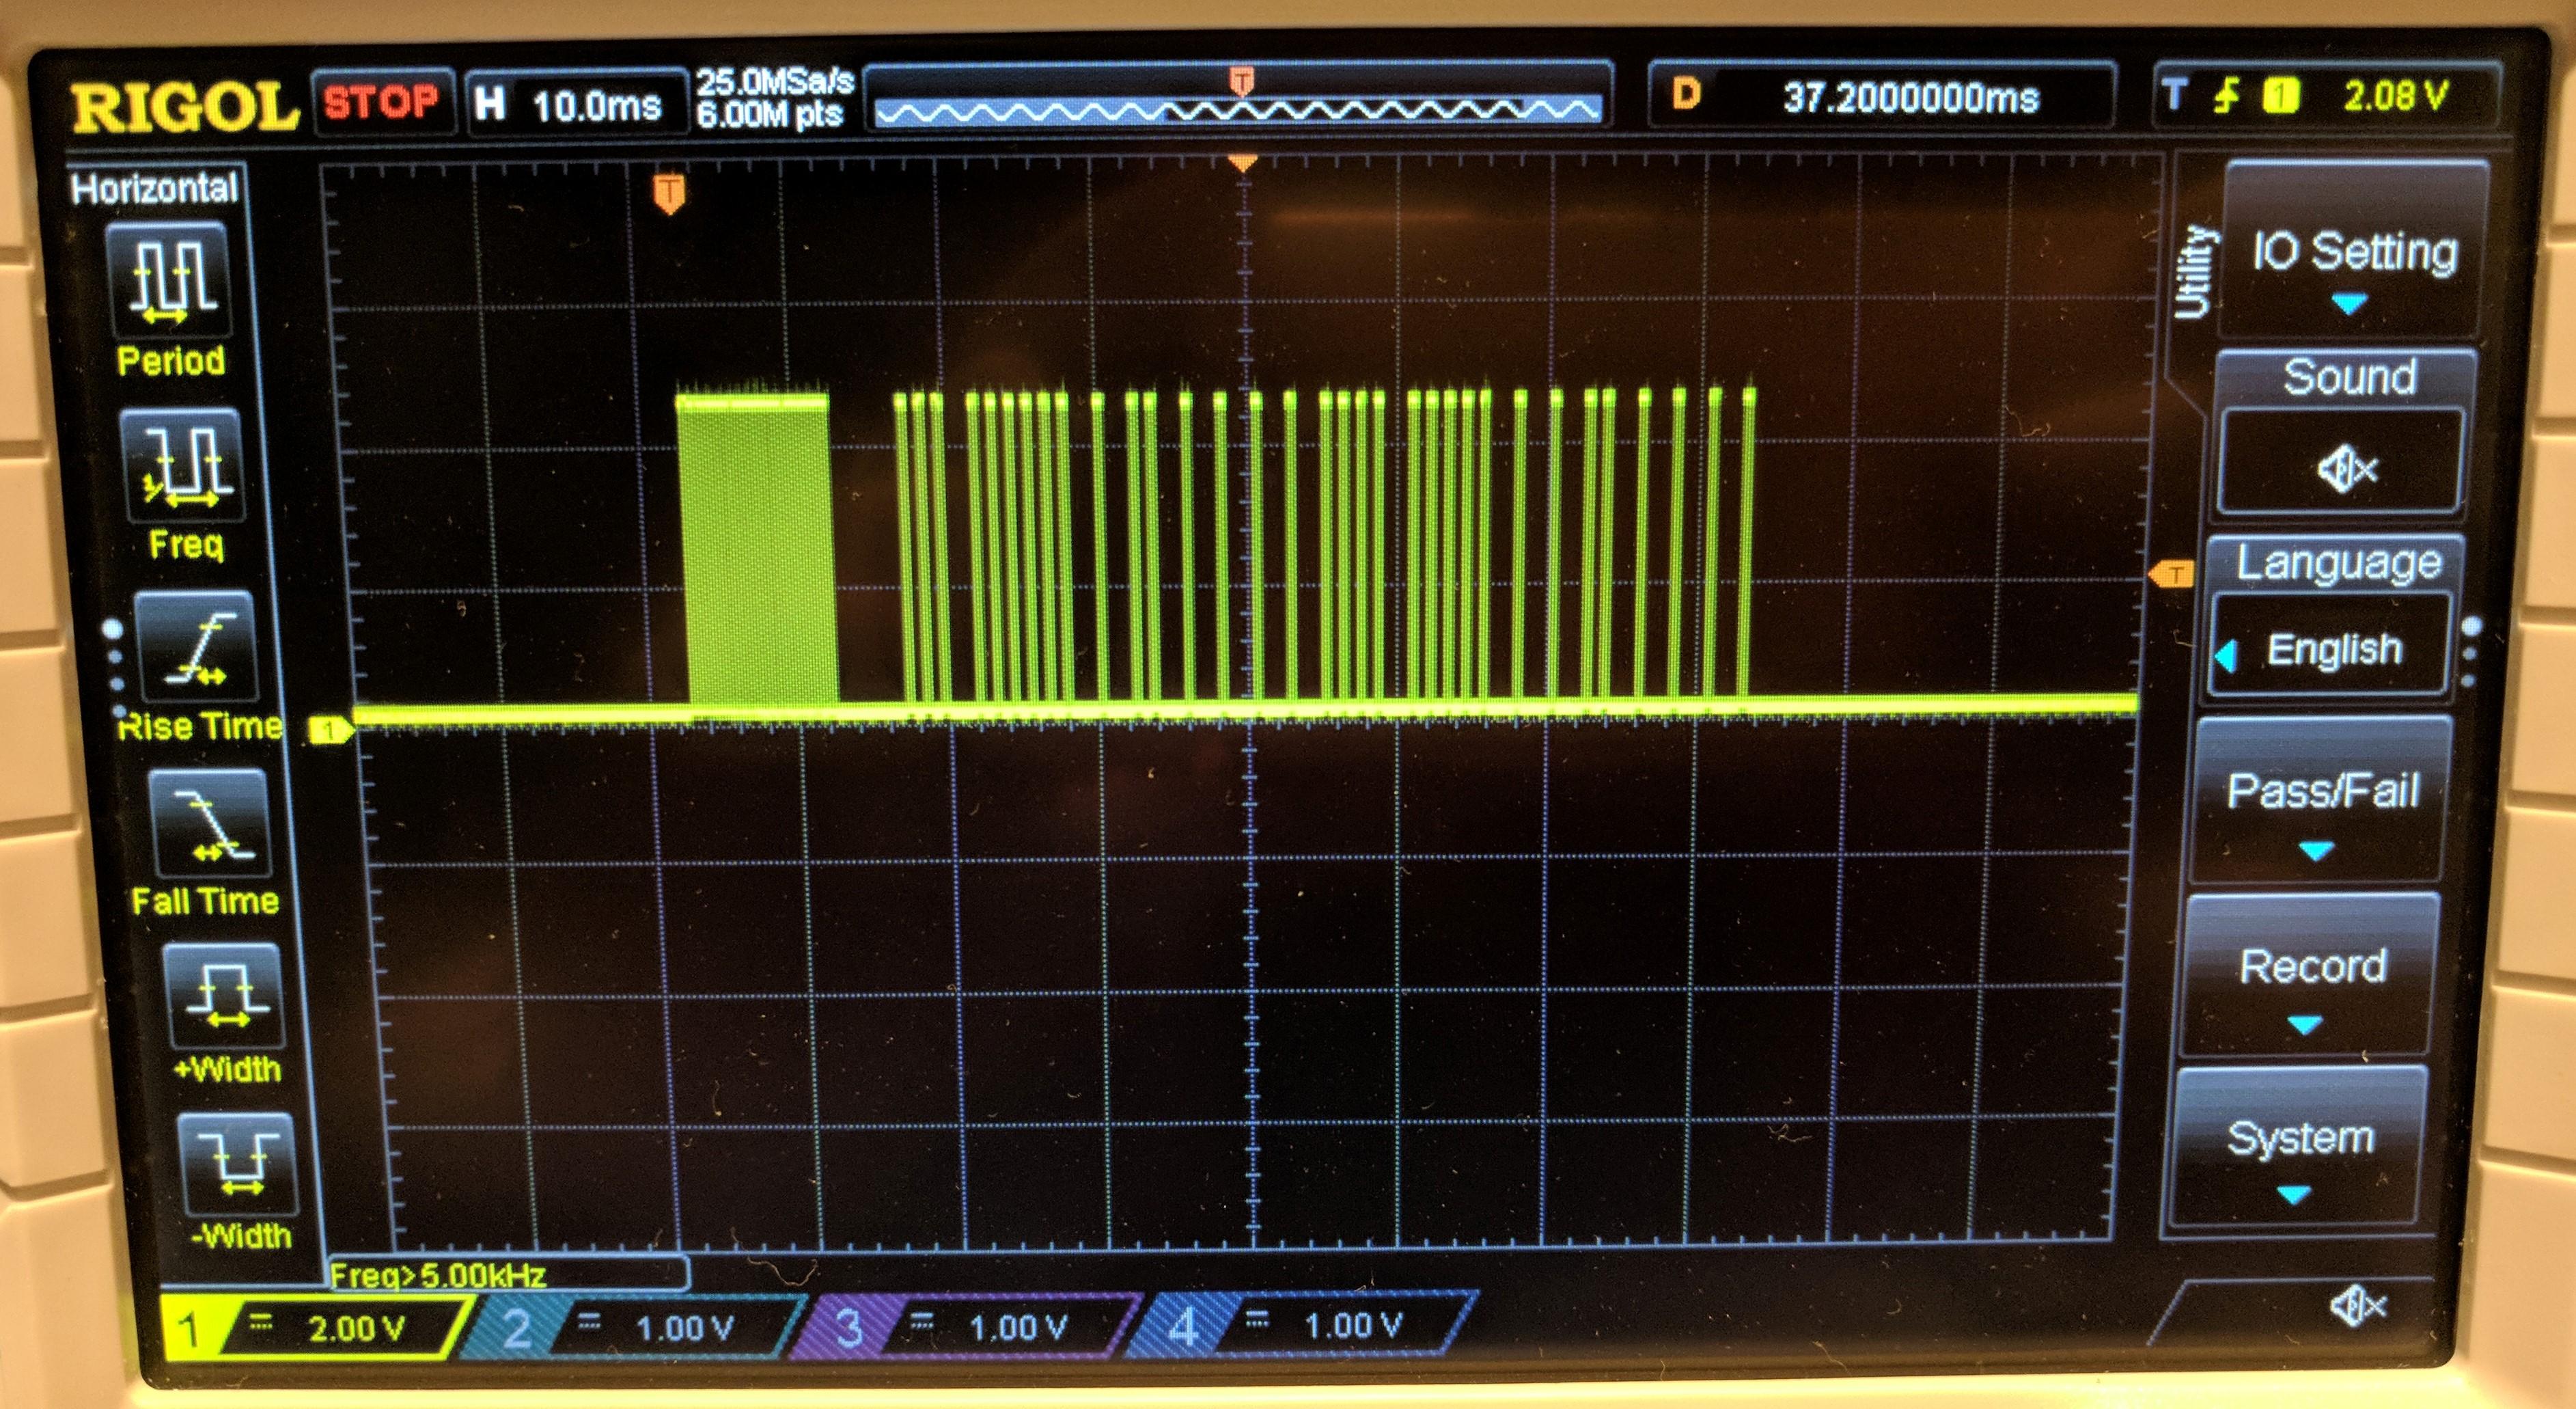This screenshot has height=1409, width=2576.
Task: Choose the Rise Time measurement icon
Action: [x=197, y=647]
